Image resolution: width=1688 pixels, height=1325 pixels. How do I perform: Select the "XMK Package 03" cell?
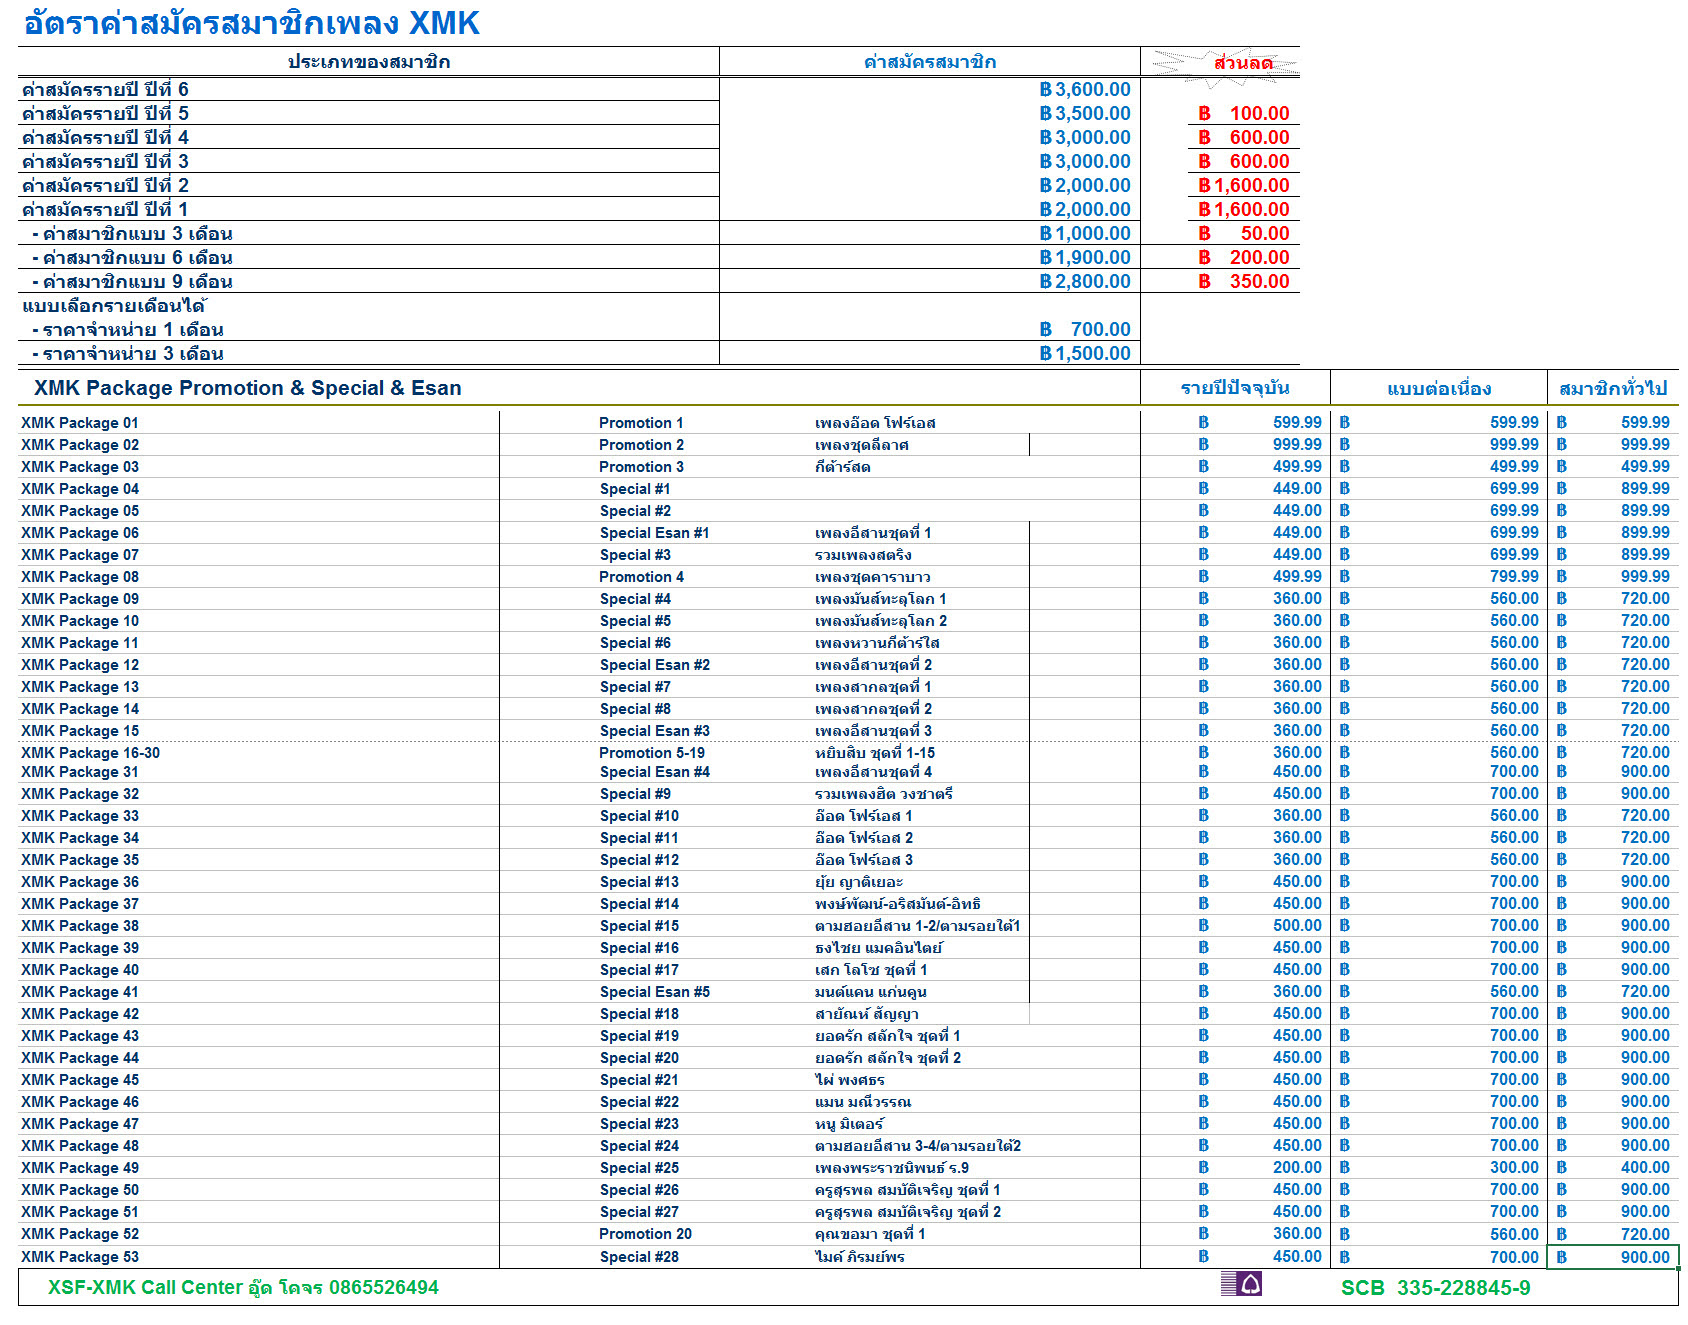(80, 467)
